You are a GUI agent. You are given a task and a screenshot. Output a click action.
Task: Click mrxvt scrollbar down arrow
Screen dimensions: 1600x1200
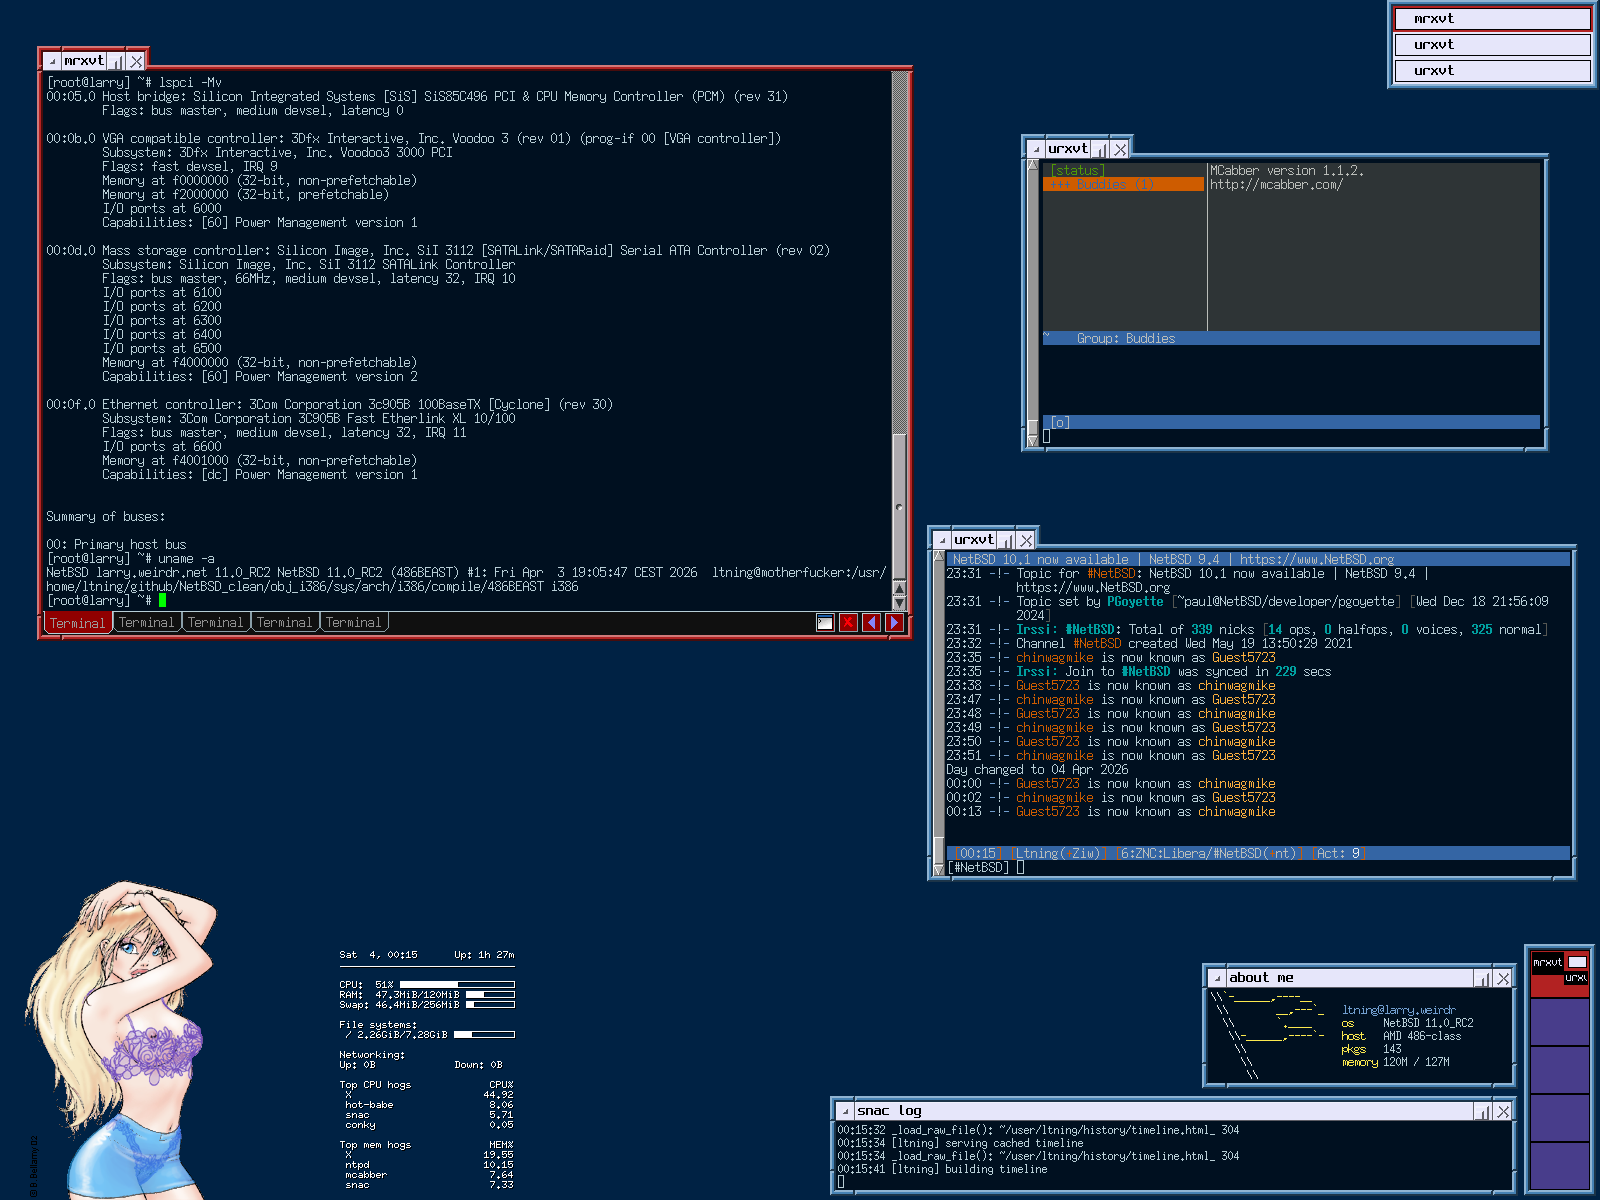click(899, 604)
